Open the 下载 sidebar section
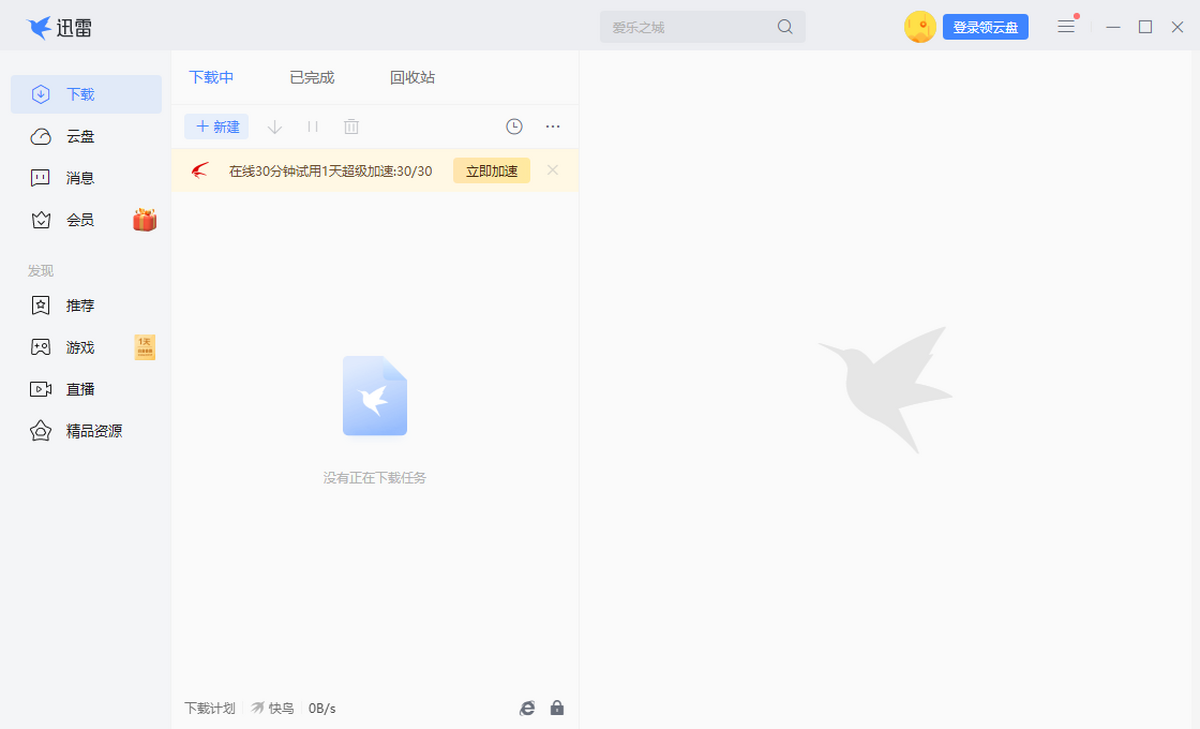 coord(86,94)
